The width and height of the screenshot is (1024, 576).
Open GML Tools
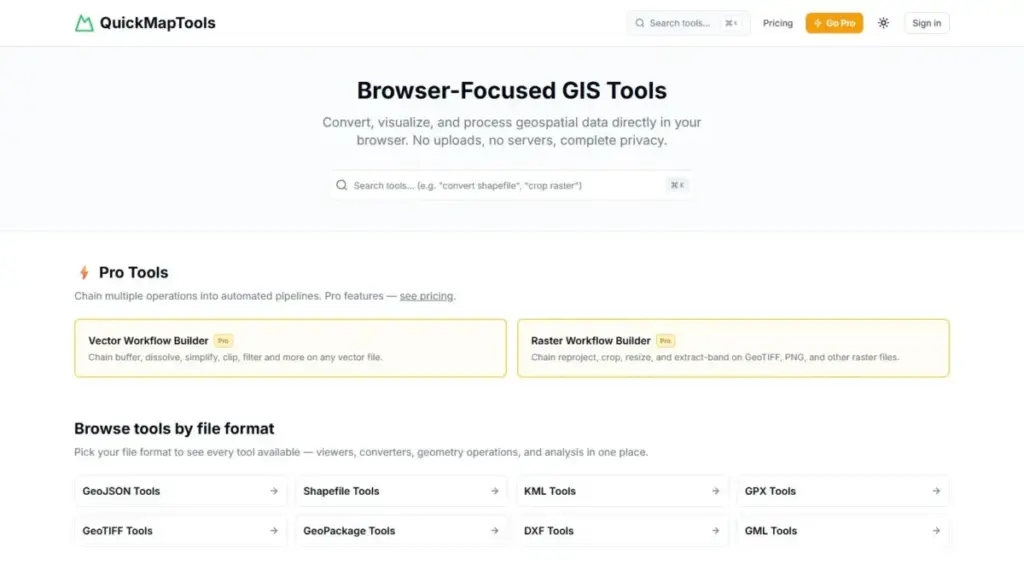click(x=842, y=531)
